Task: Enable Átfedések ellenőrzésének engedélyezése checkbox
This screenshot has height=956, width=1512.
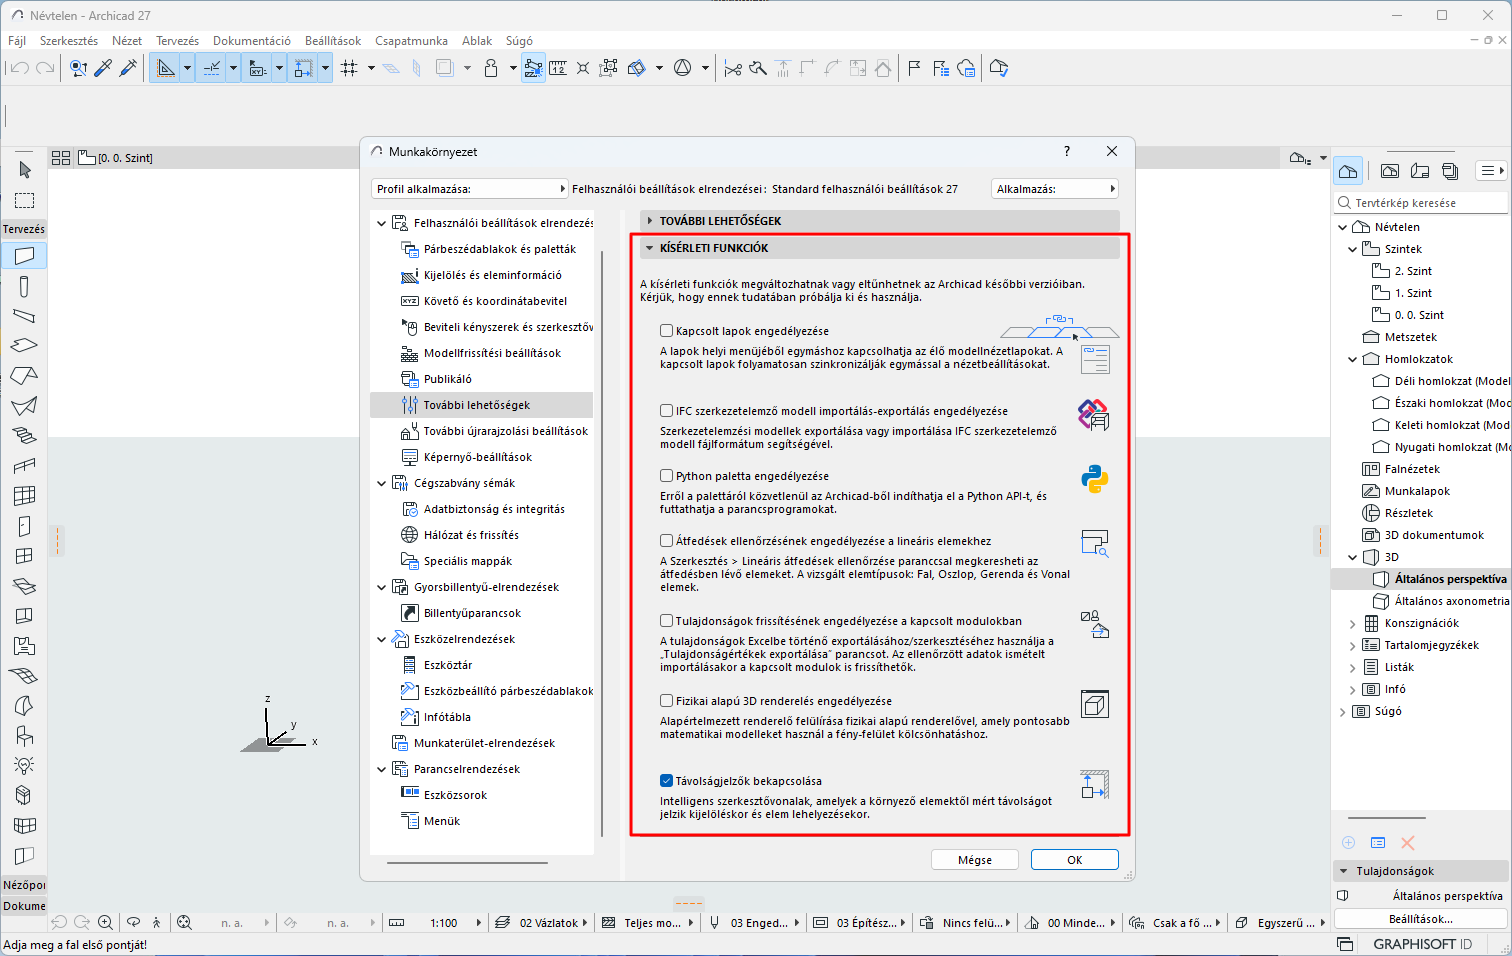Action: (x=666, y=540)
